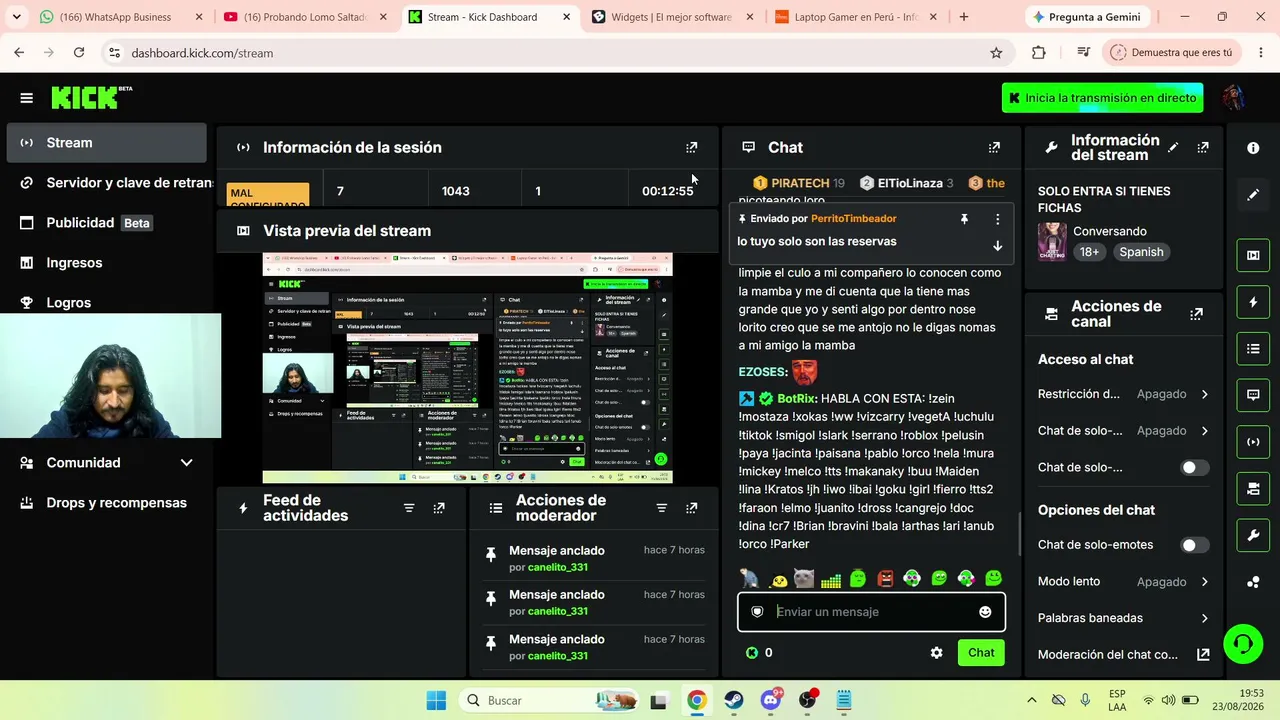Image resolution: width=1280 pixels, height=720 pixels.
Task: Open pinned message three-dot options
Action: (997, 219)
